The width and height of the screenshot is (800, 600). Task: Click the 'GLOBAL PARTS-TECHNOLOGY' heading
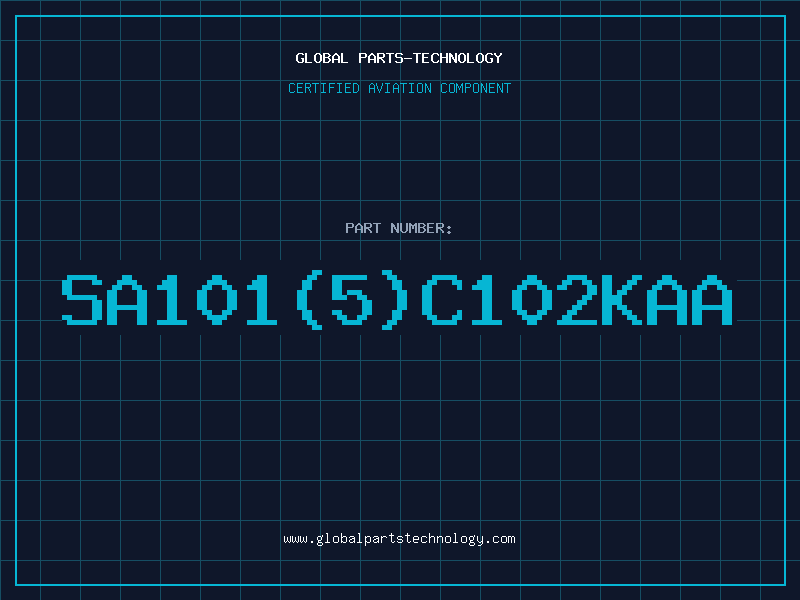(399, 58)
